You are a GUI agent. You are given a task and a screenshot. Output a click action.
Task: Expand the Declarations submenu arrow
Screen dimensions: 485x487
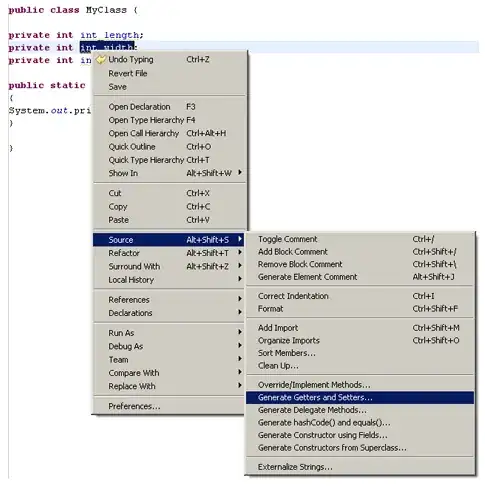pyautogui.click(x=240, y=312)
